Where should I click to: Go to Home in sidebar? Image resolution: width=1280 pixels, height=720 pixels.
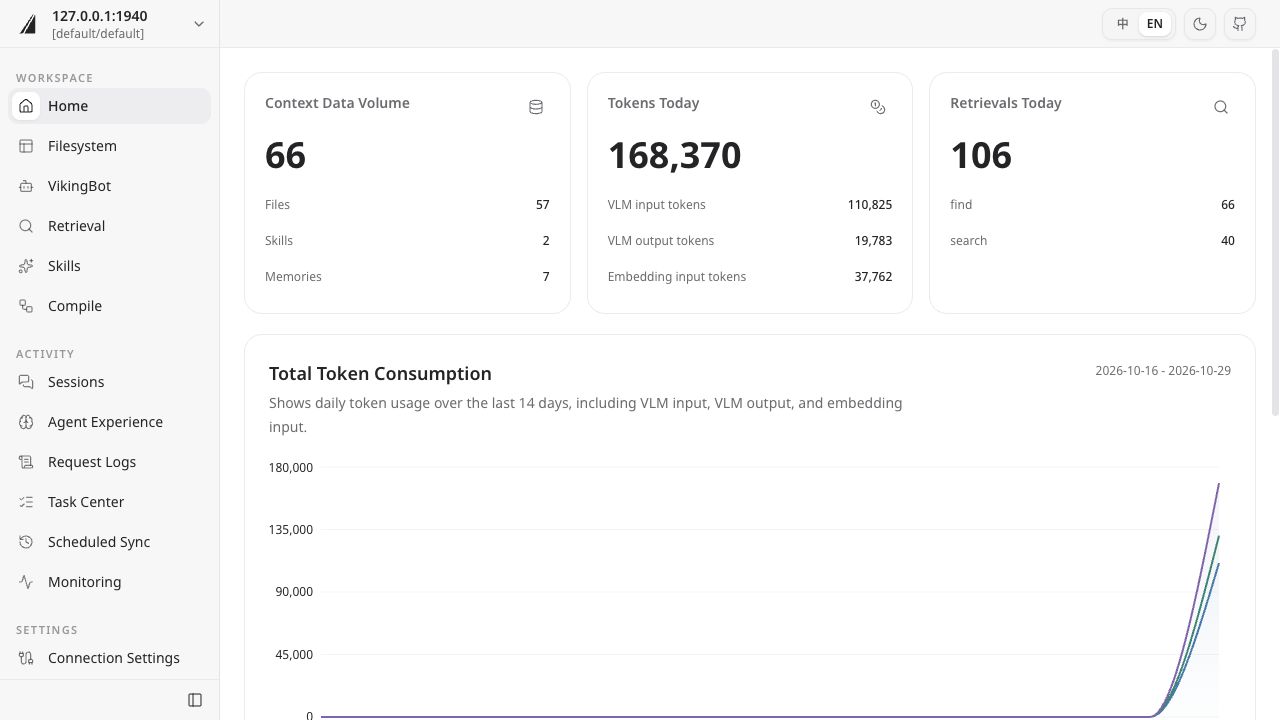click(110, 106)
